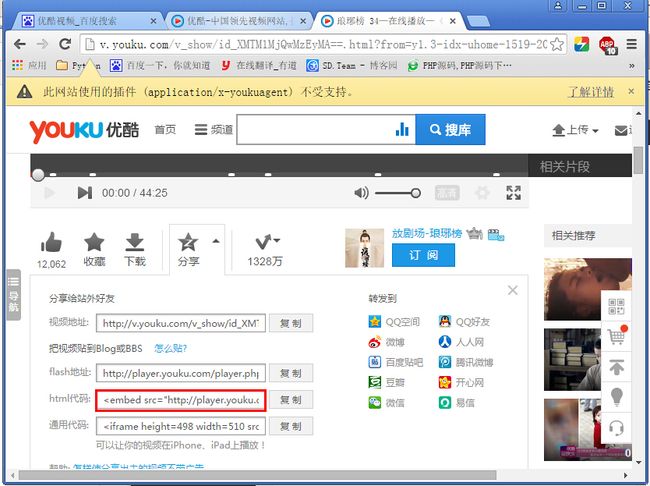
Task: Open the Apps shortcut in bookmarks bar
Action: (29, 66)
